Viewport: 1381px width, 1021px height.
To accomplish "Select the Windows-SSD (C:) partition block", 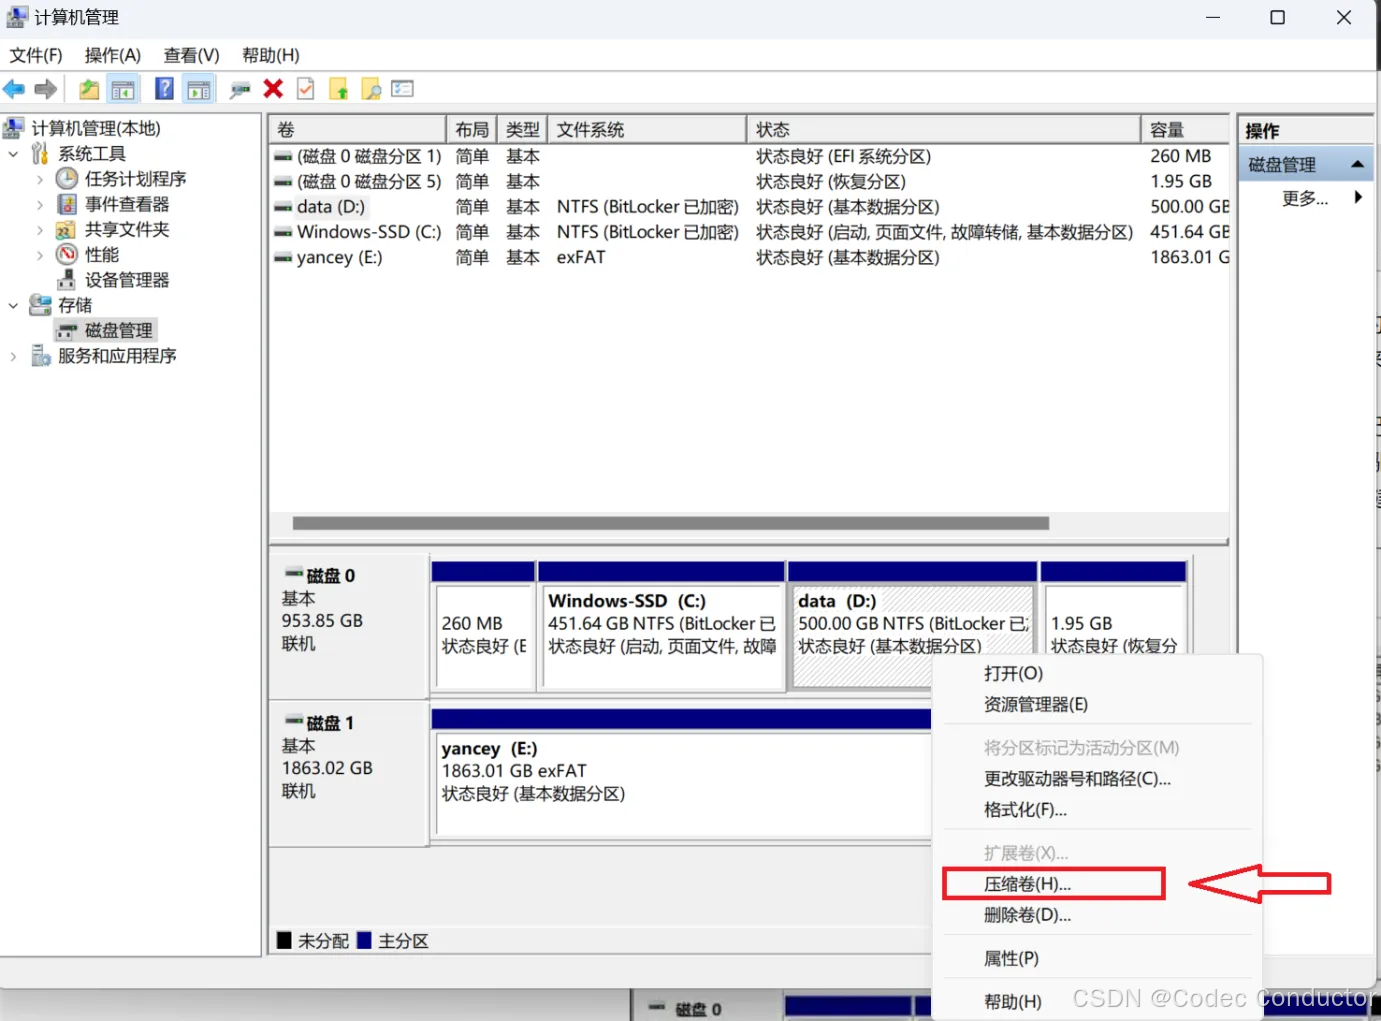I will (x=661, y=626).
